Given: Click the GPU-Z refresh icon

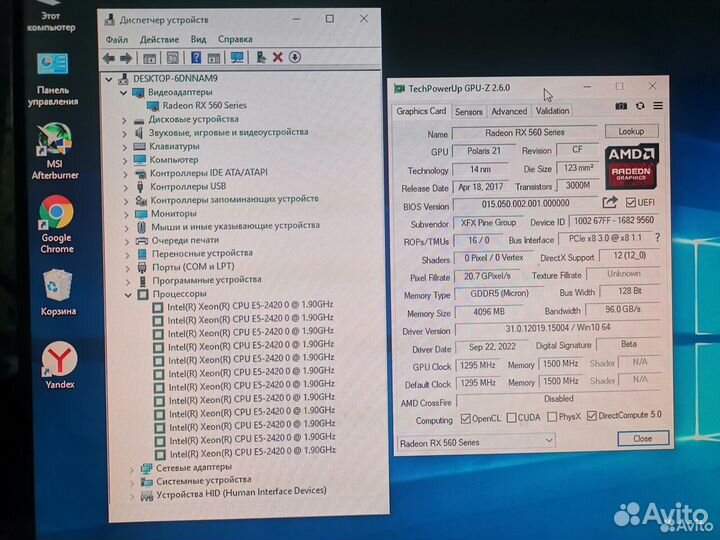Looking at the screenshot, I should point(640,106).
